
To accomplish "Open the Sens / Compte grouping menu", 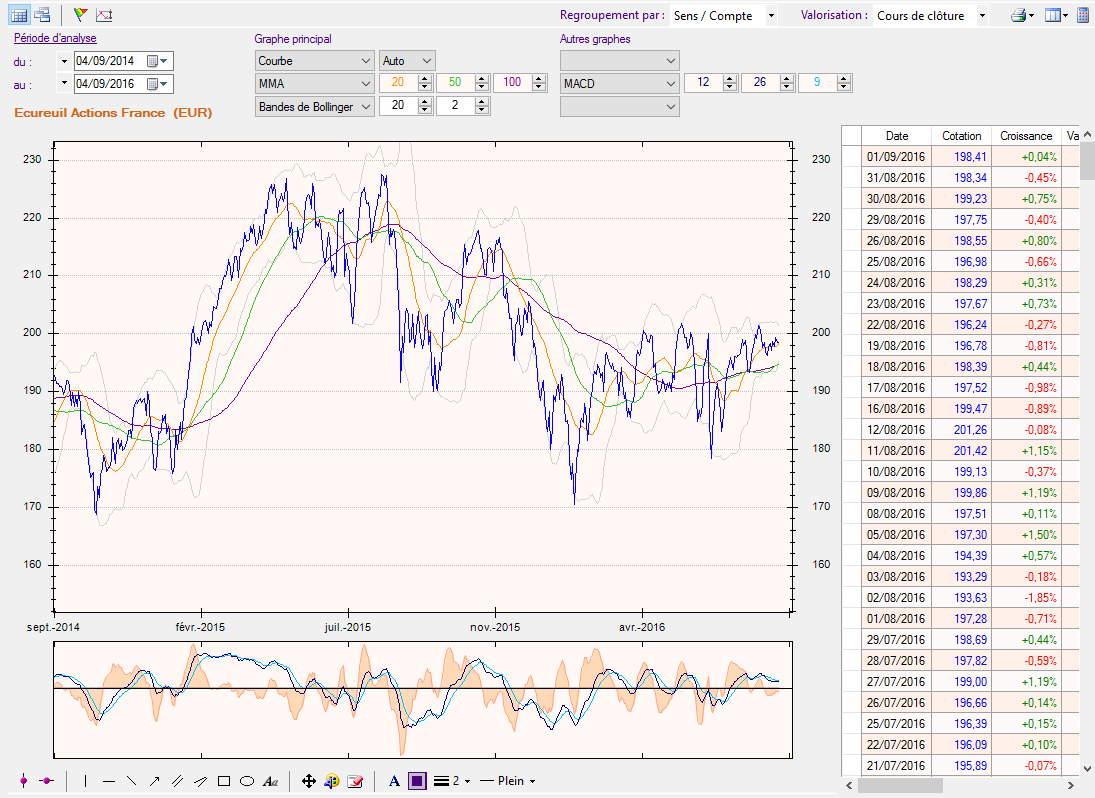I will pyautogui.click(x=722, y=16).
